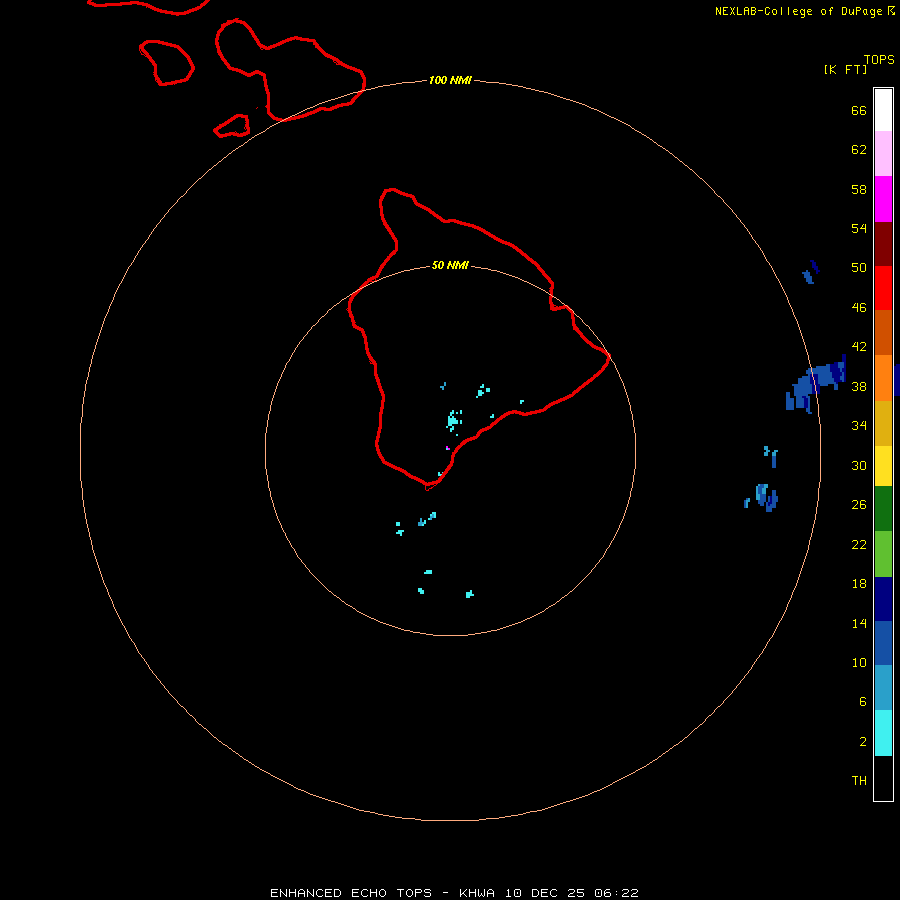Click the dark orange legend swatch
Image resolution: width=900 pixels, height=900 pixels.
click(x=883, y=332)
